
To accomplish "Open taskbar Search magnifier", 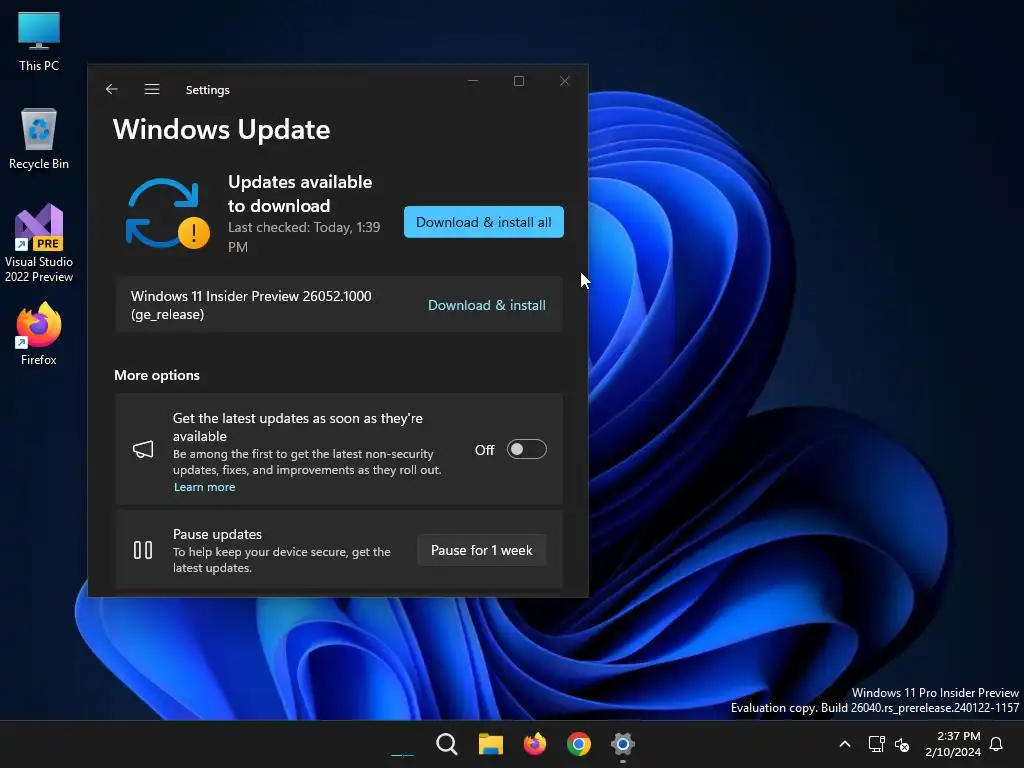I will tap(447, 744).
